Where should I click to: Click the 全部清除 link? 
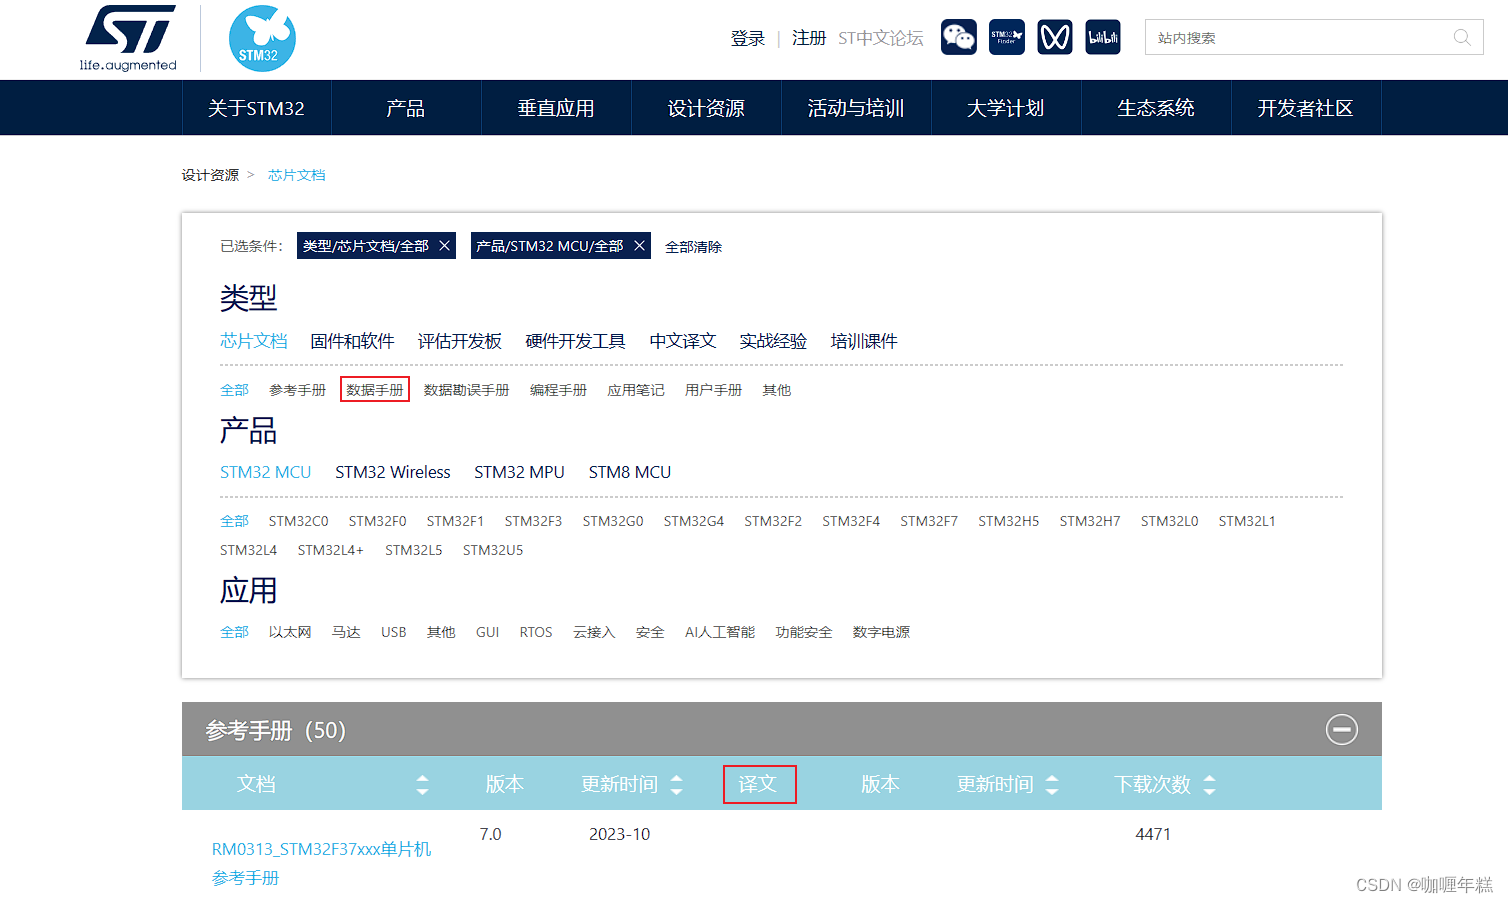pos(693,247)
